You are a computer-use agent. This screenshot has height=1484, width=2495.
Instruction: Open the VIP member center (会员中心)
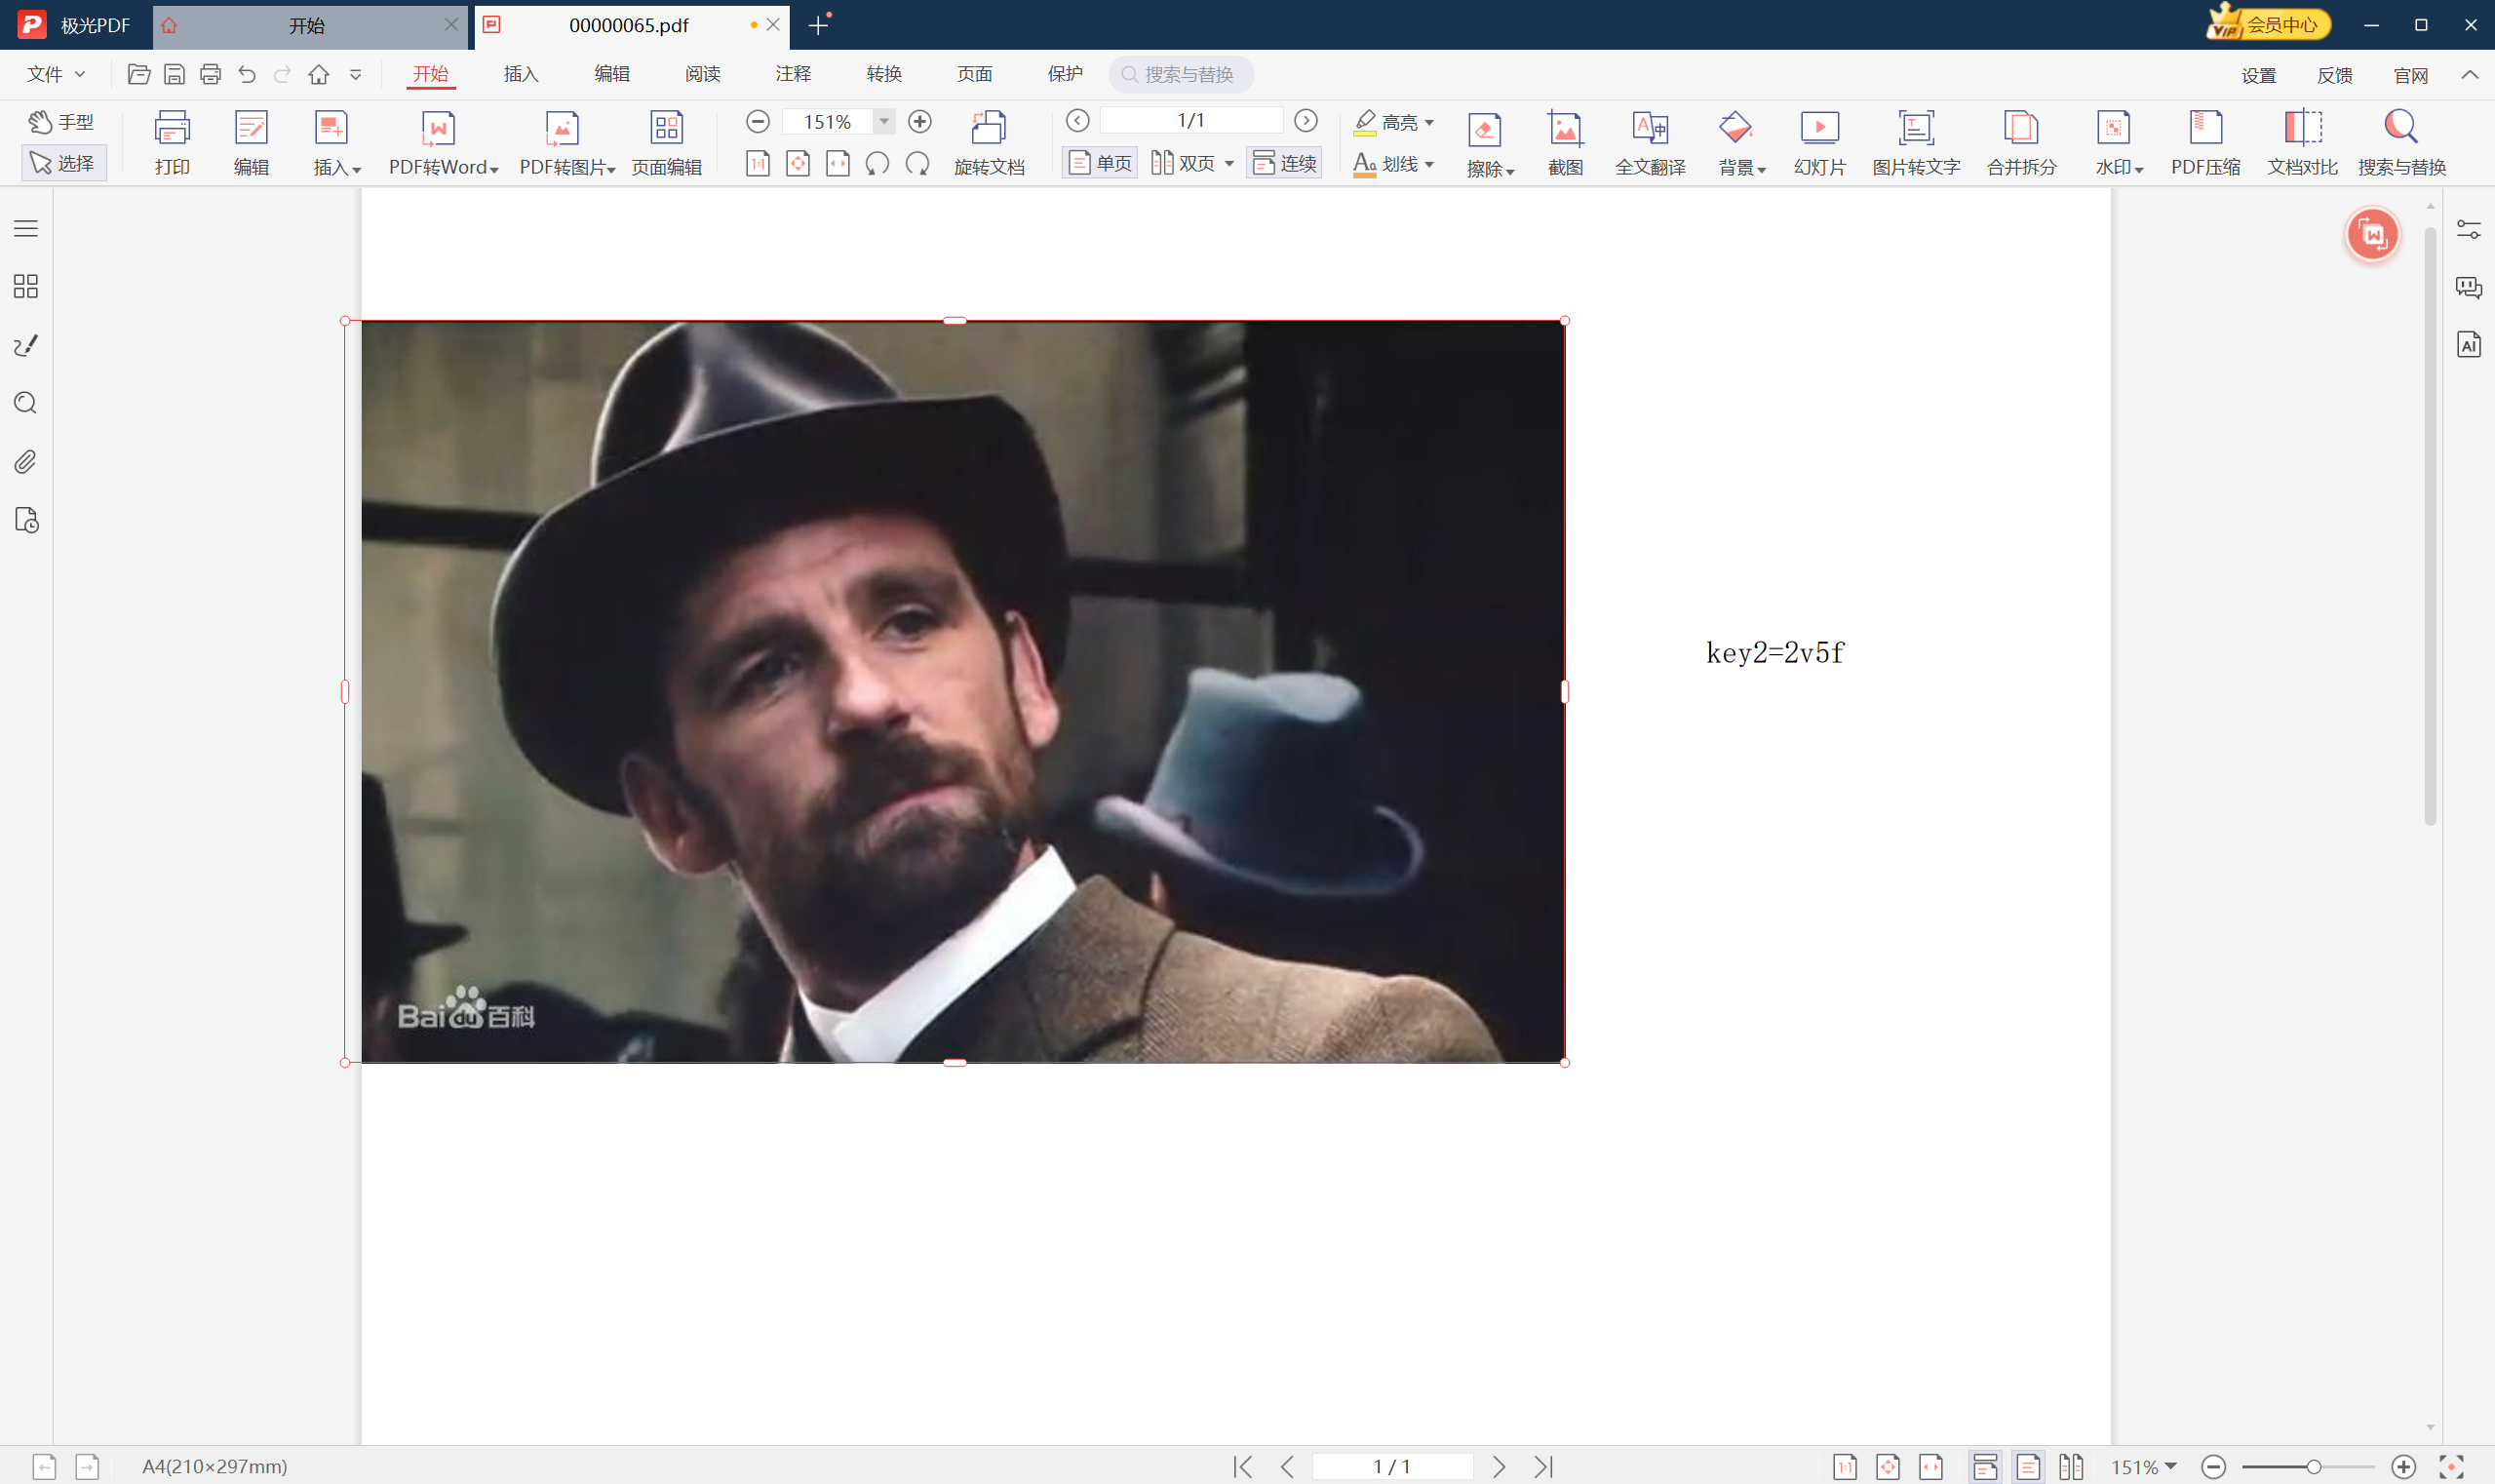pos(2268,24)
